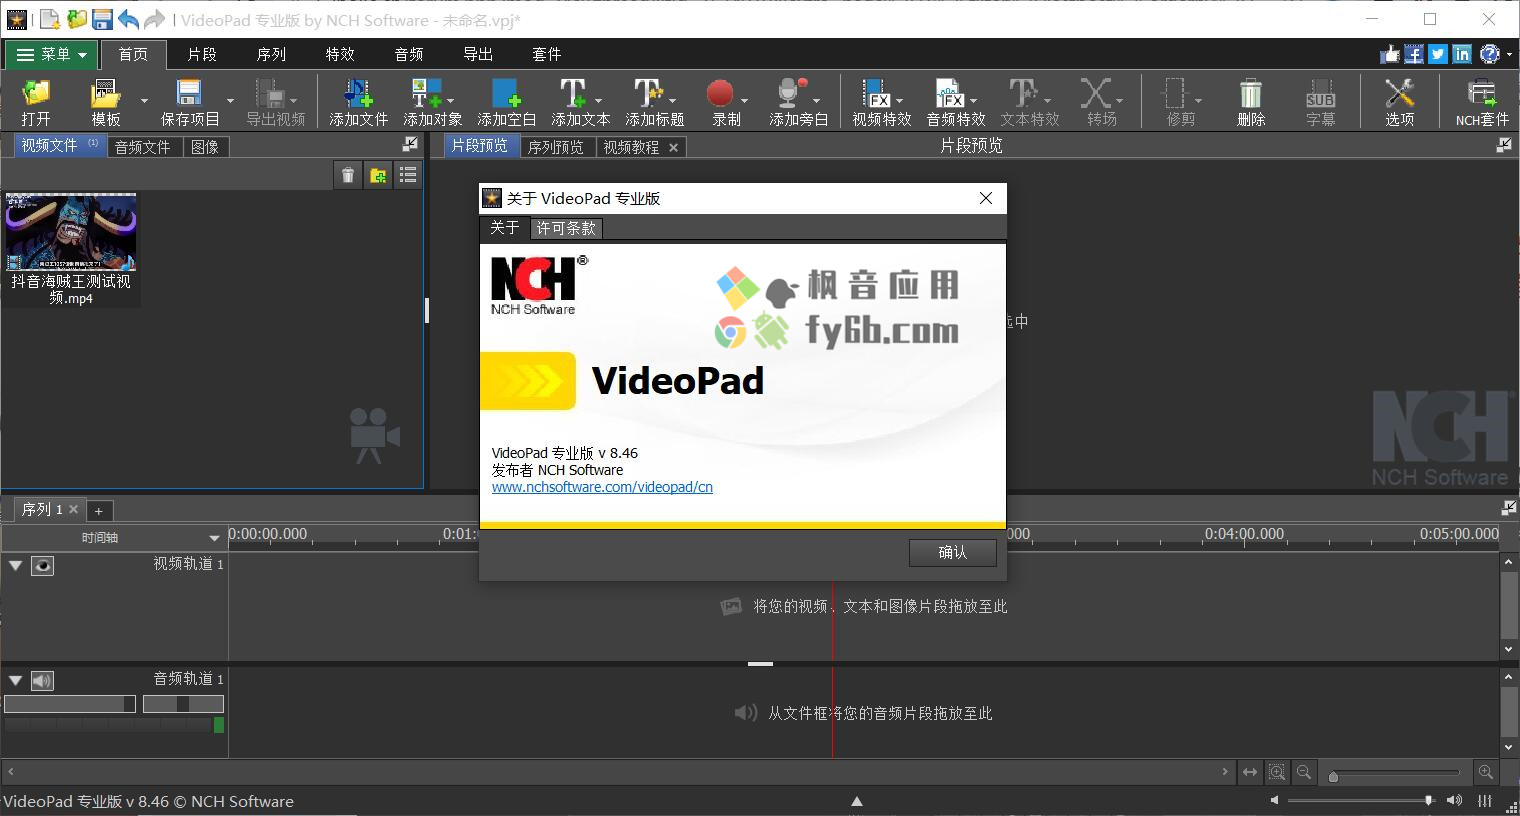Screen dimensions: 1520x816
Task: Adjust the 音频轨道 1 volume slider
Action: (x=70, y=704)
